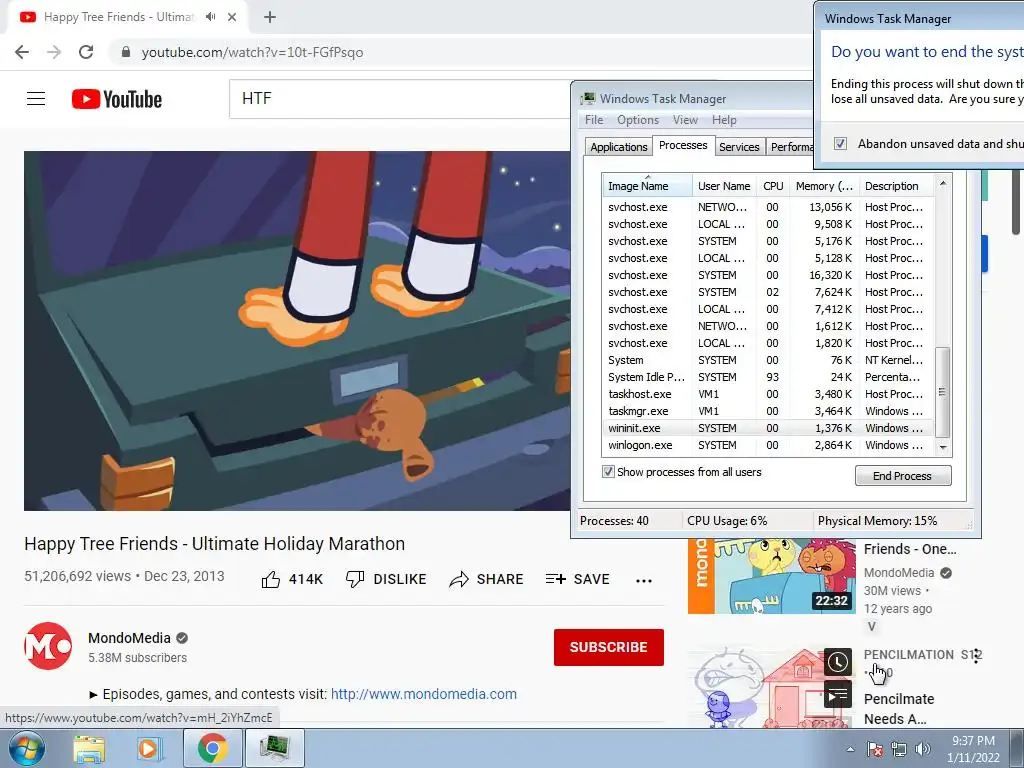The width and height of the screenshot is (1024, 768).
Task: Click the YouTube search box containing HTF
Action: tap(400, 99)
